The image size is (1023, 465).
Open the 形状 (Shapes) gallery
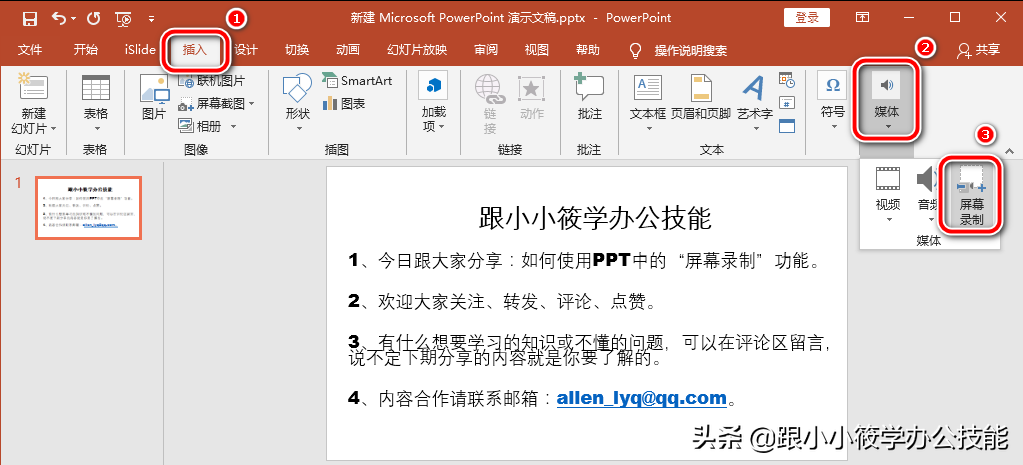coord(298,103)
